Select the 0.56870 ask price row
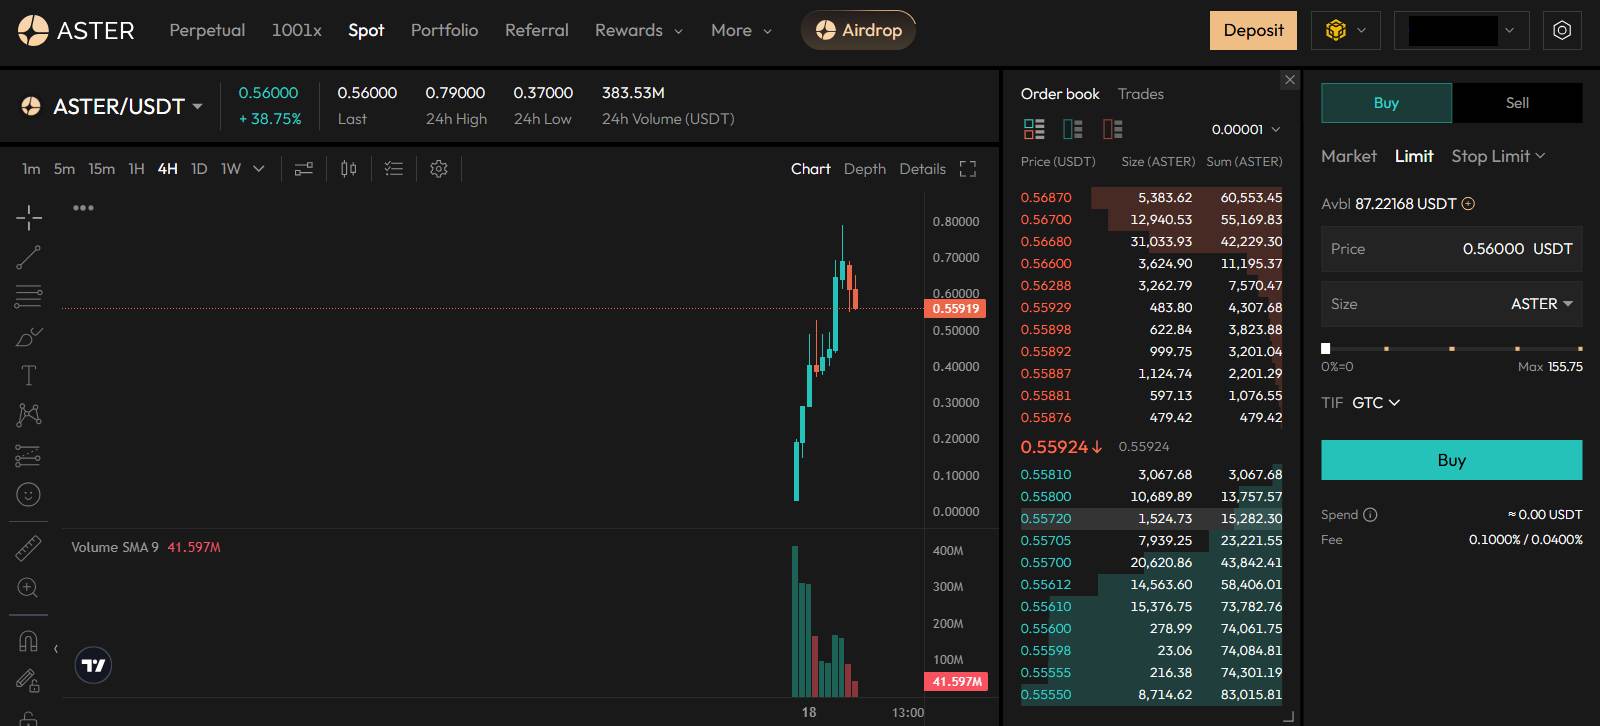Screen dimensions: 1600x726 (x=1151, y=198)
